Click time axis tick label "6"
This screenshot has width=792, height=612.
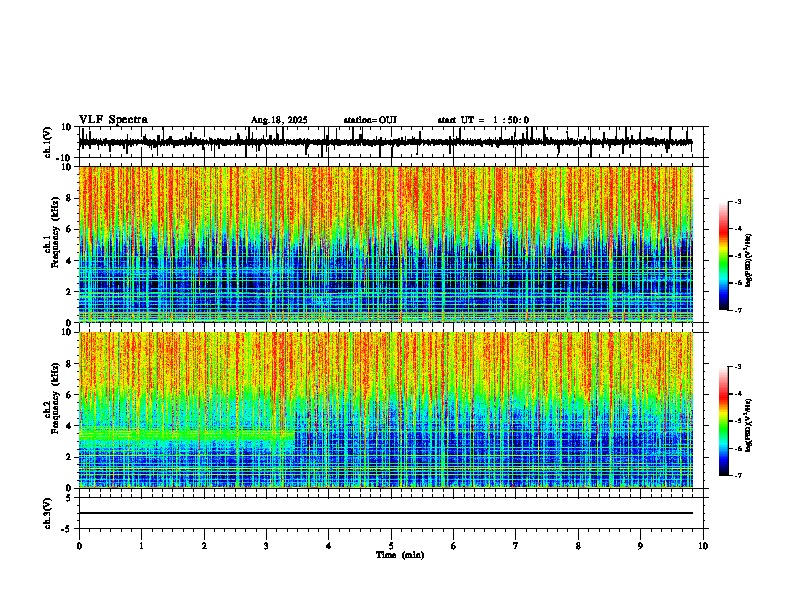pos(453,546)
